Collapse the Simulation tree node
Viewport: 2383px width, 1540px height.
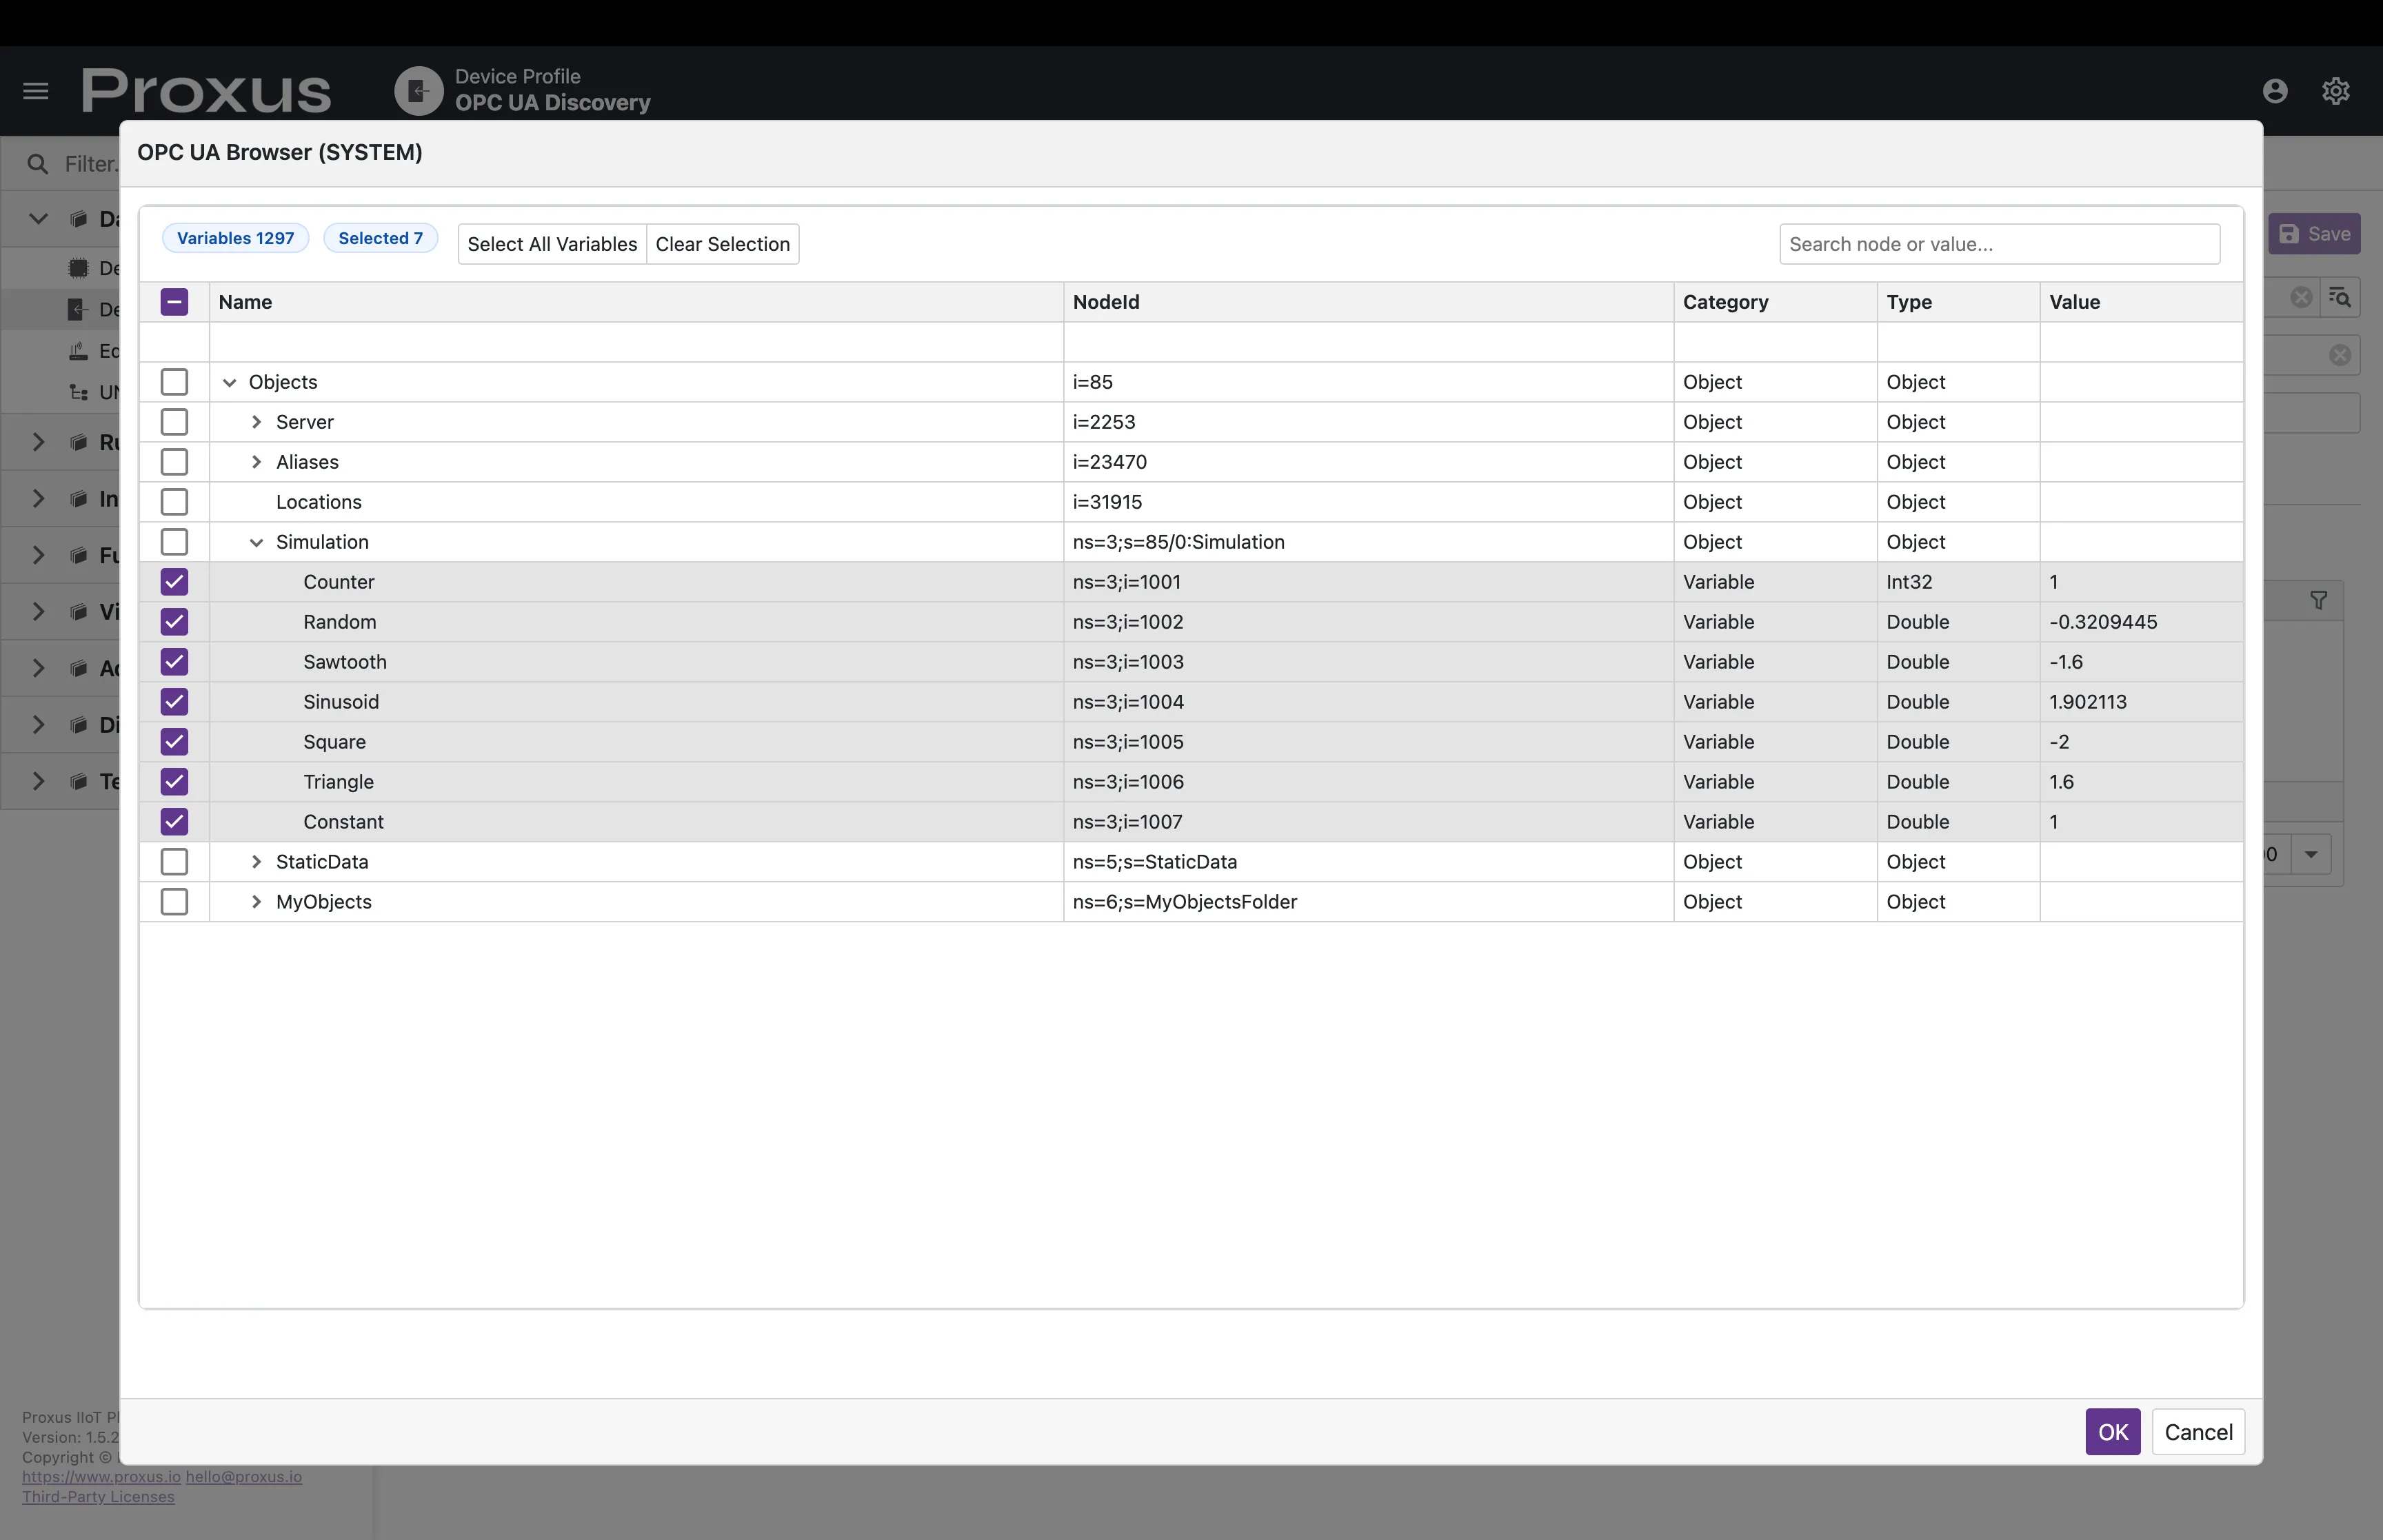(256, 541)
